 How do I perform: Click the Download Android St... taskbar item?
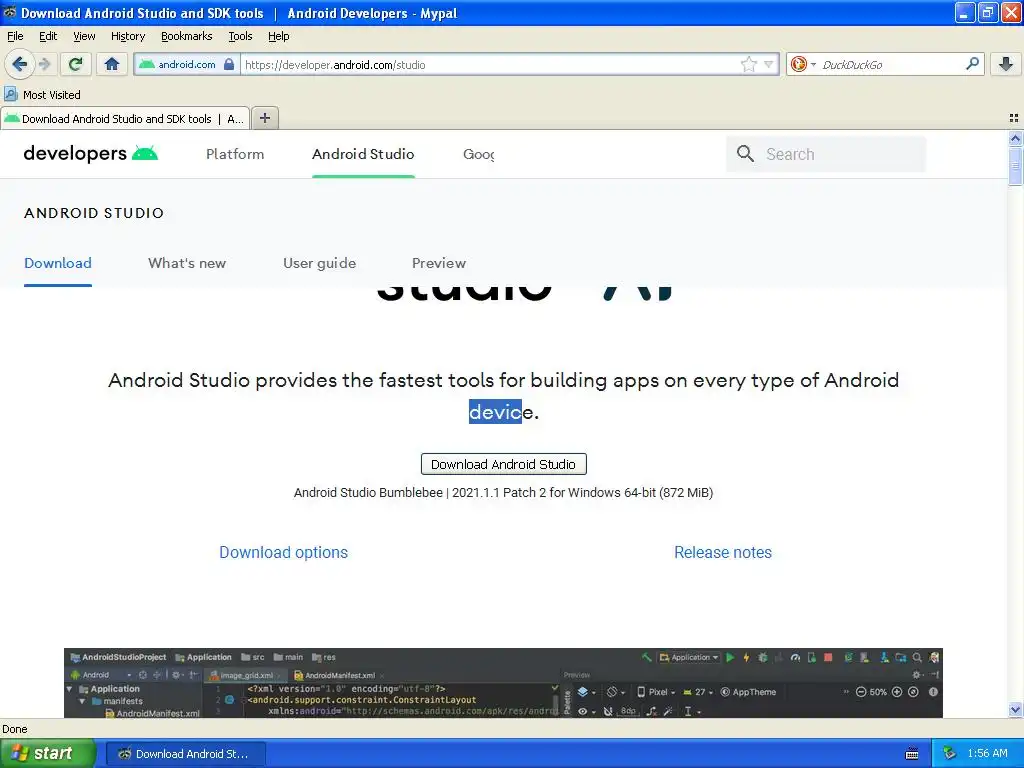[185, 754]
